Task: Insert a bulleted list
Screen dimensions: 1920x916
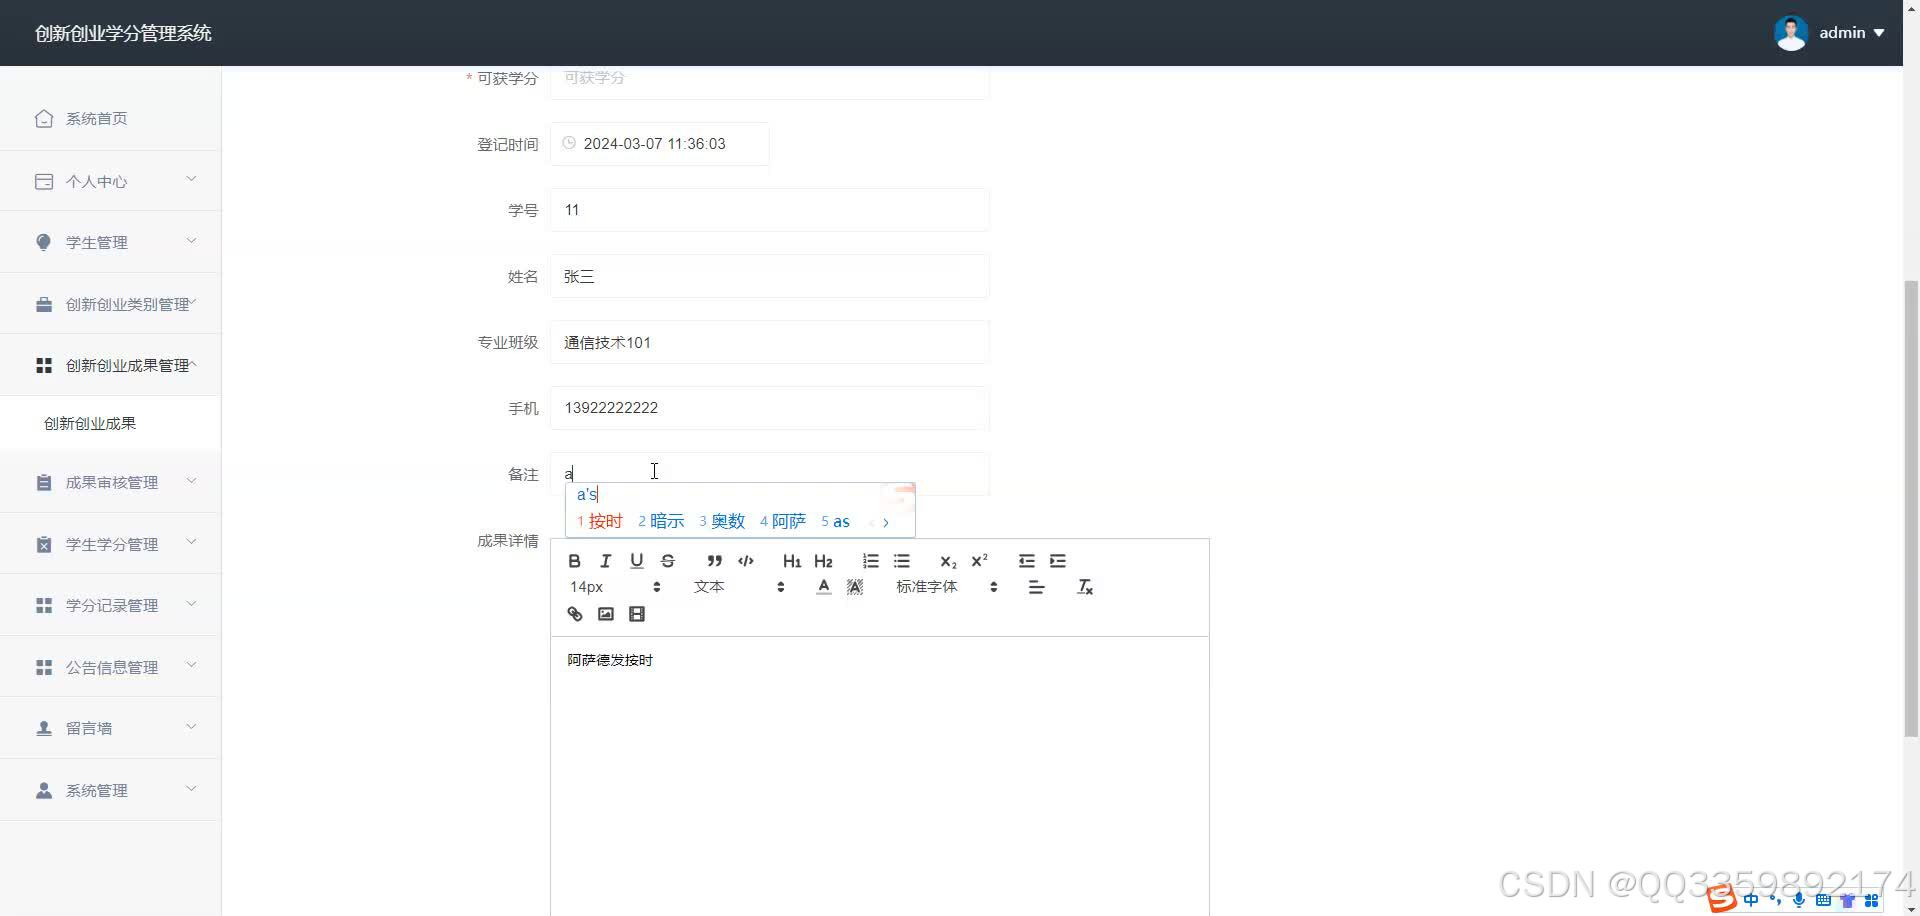Action: 902,561
